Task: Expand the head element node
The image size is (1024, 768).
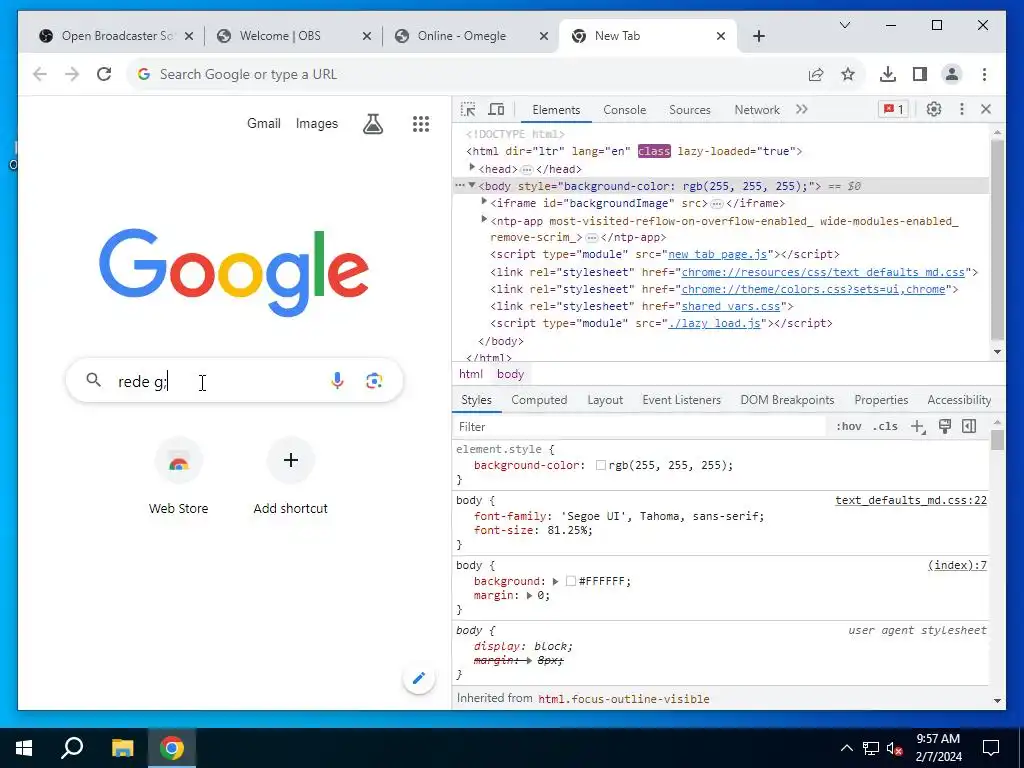Action: (472, 168)
